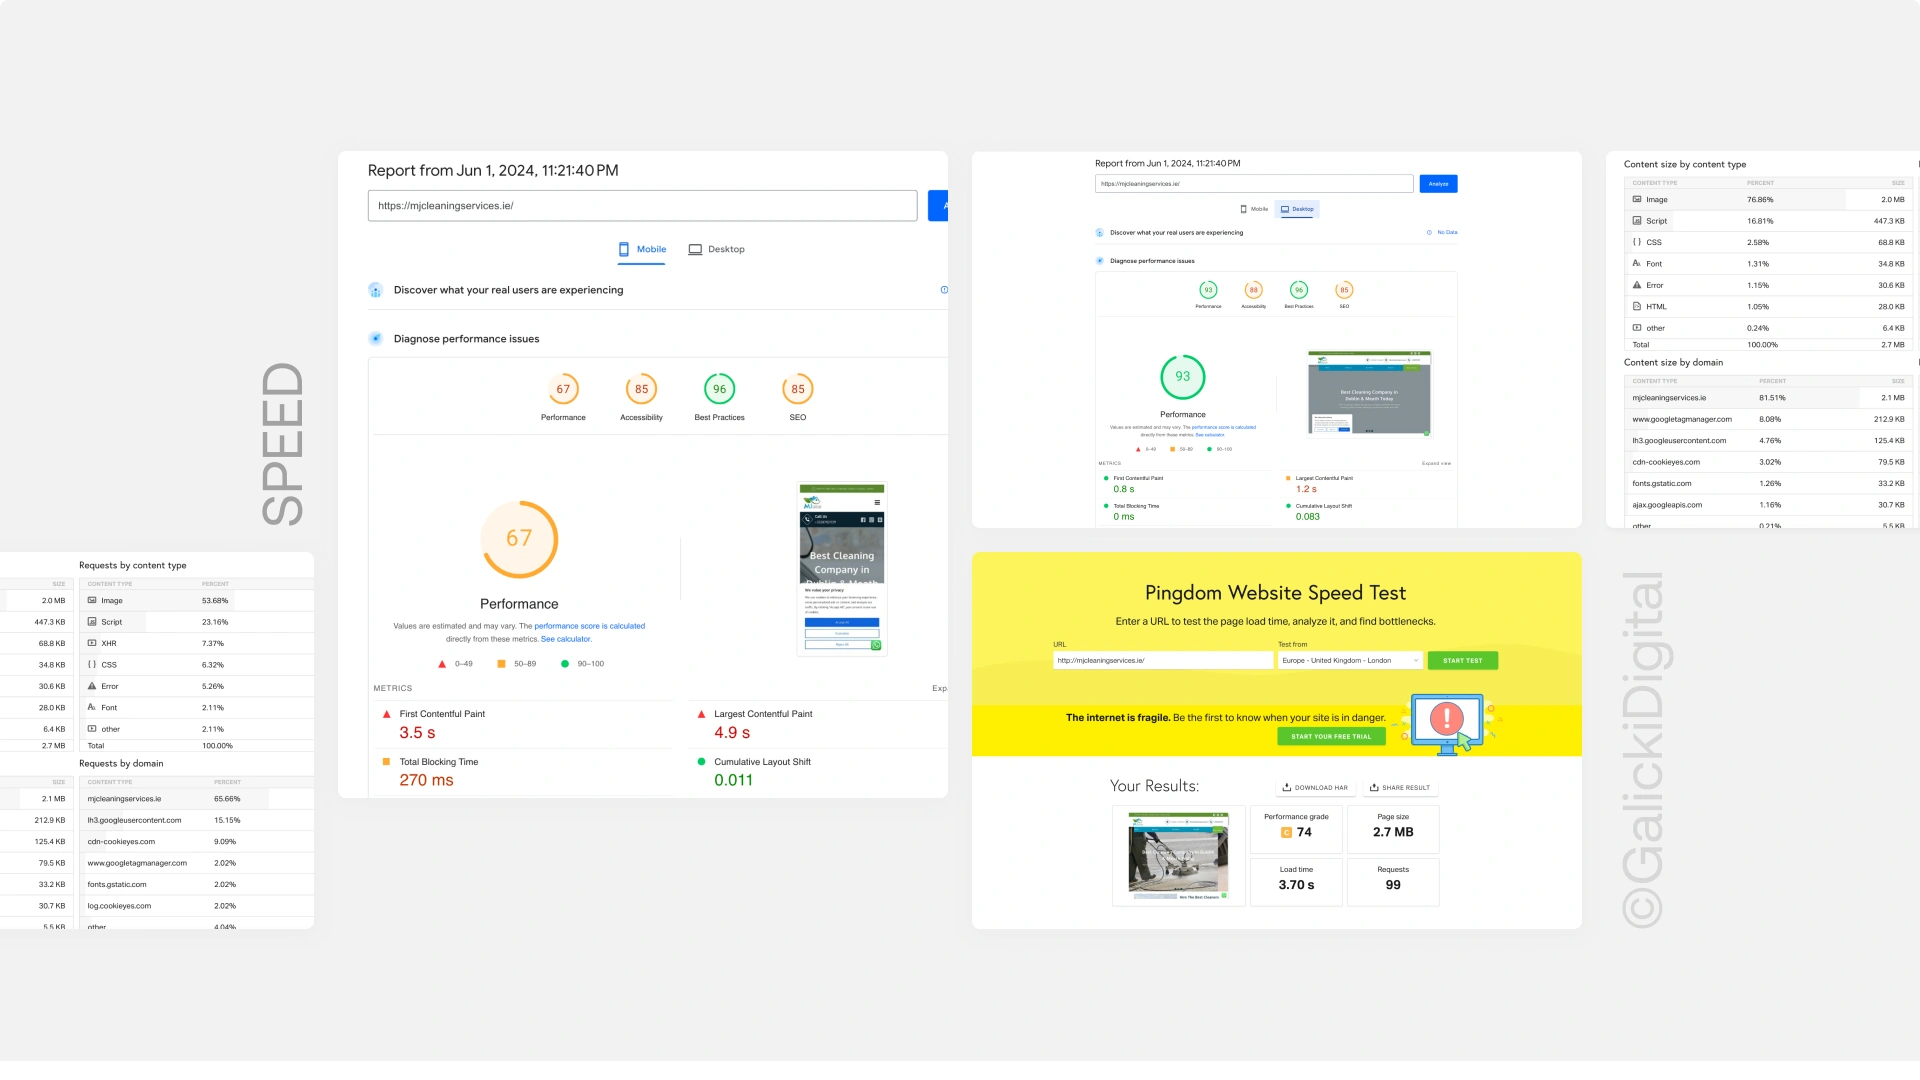Screen dimensions: 1920x1080
Task: Click the green START TEST button
Action: (x=1463, y=660)
